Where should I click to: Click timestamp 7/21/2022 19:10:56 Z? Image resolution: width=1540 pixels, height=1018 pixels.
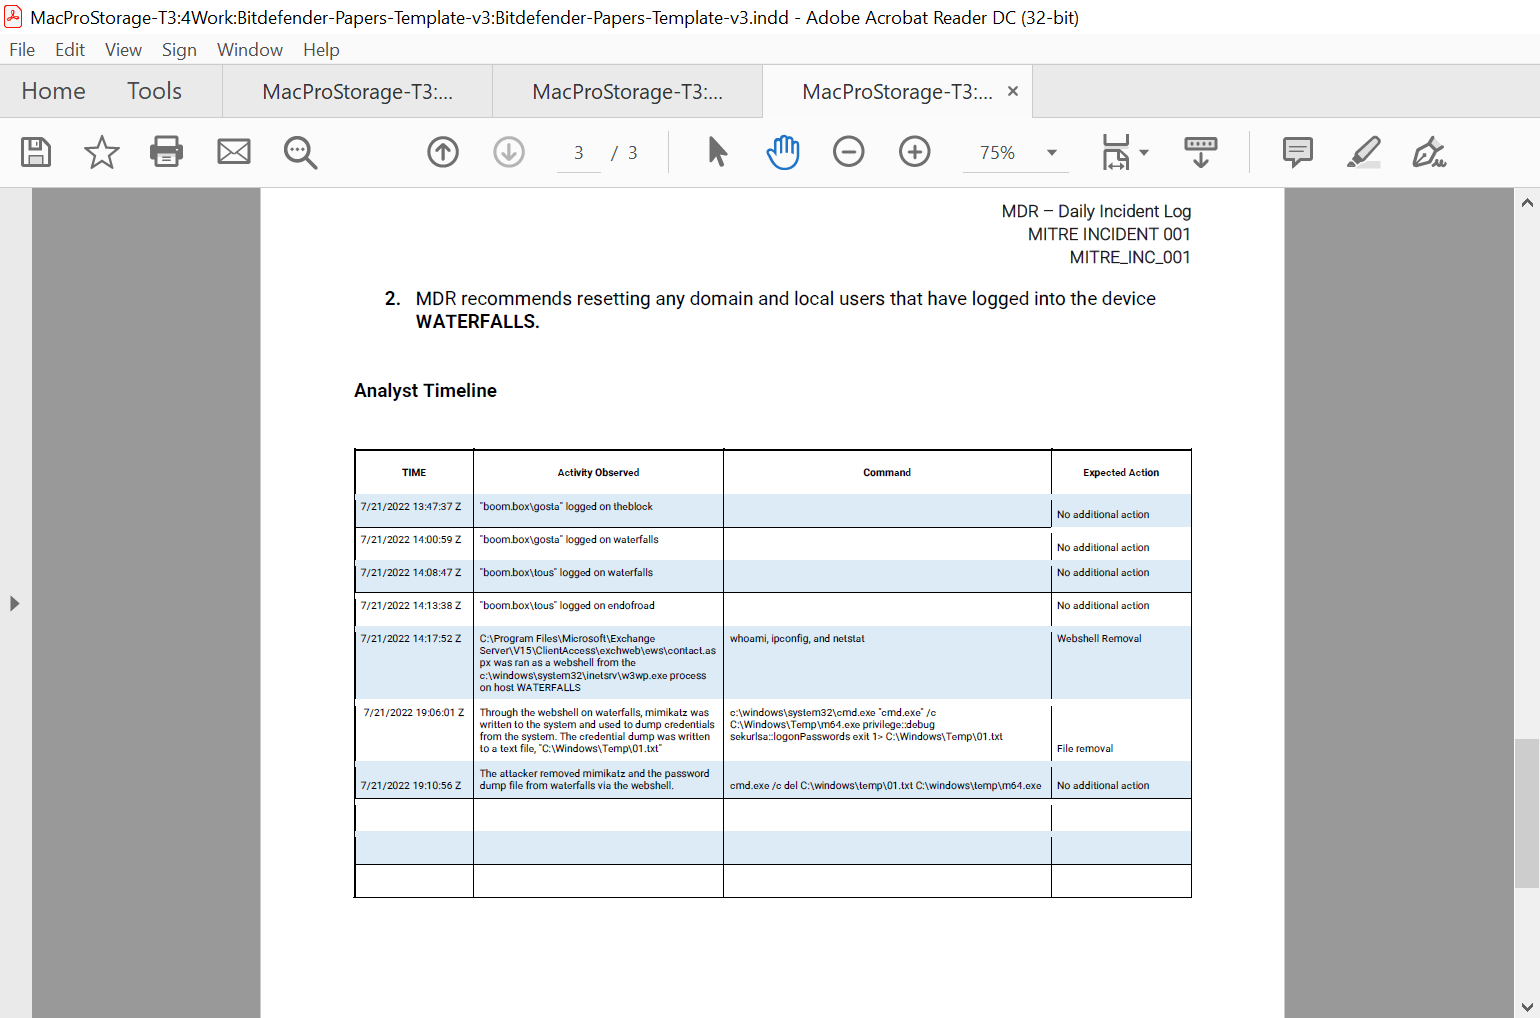click(411, 786)
